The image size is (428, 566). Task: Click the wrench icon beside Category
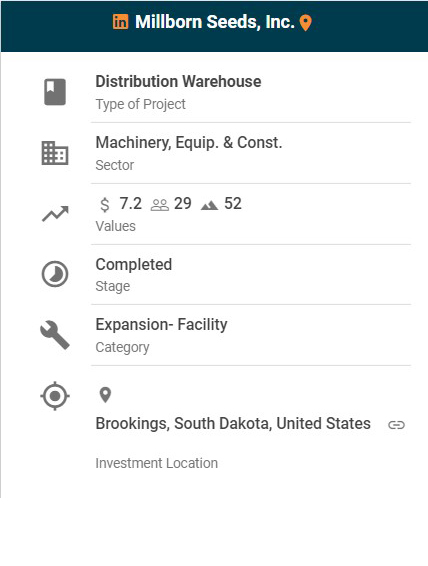[55, 335]
